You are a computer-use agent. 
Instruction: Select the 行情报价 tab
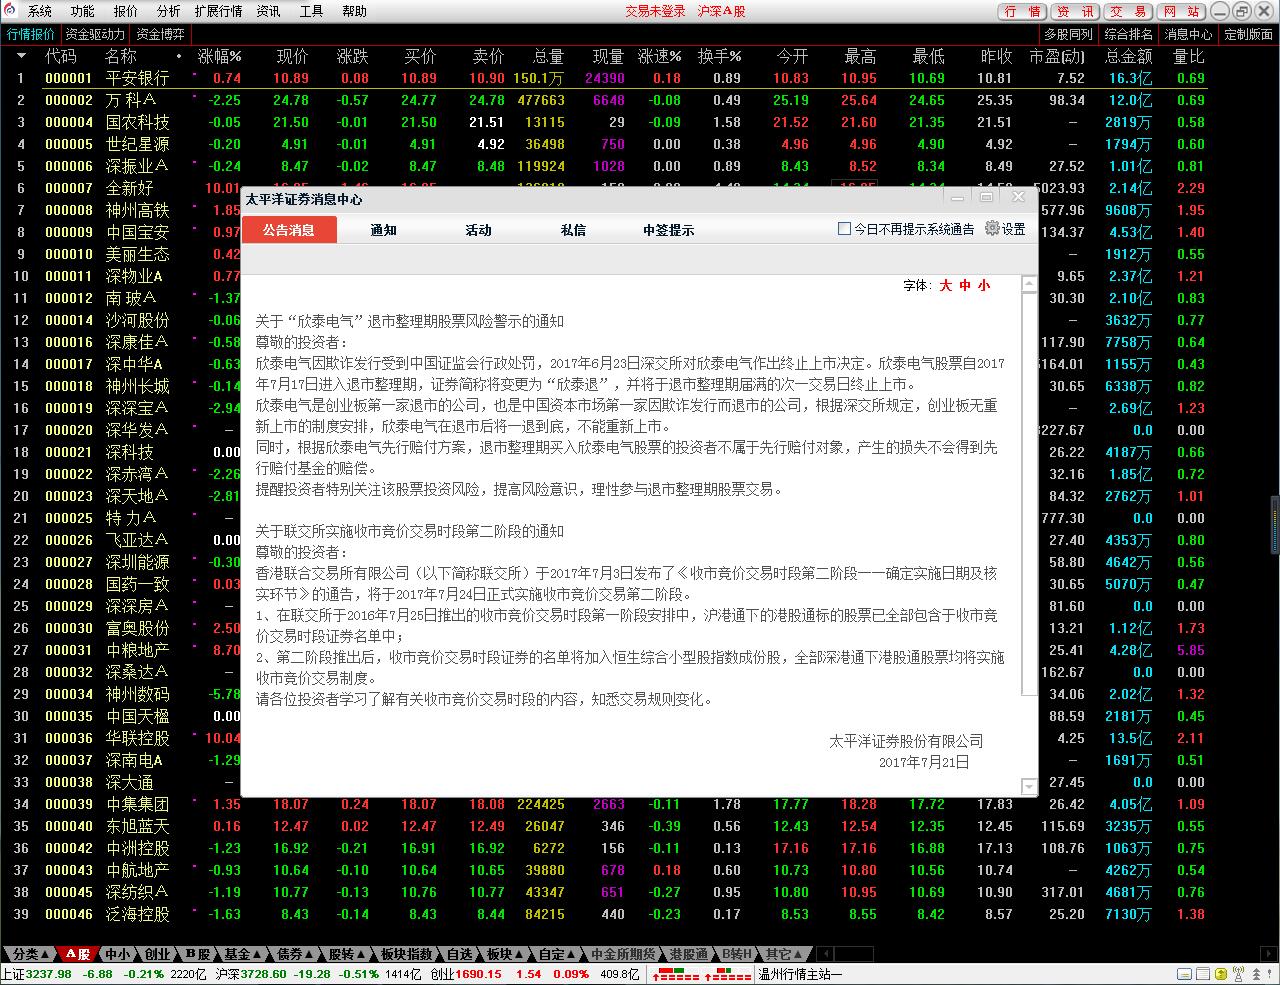point(31,34)
